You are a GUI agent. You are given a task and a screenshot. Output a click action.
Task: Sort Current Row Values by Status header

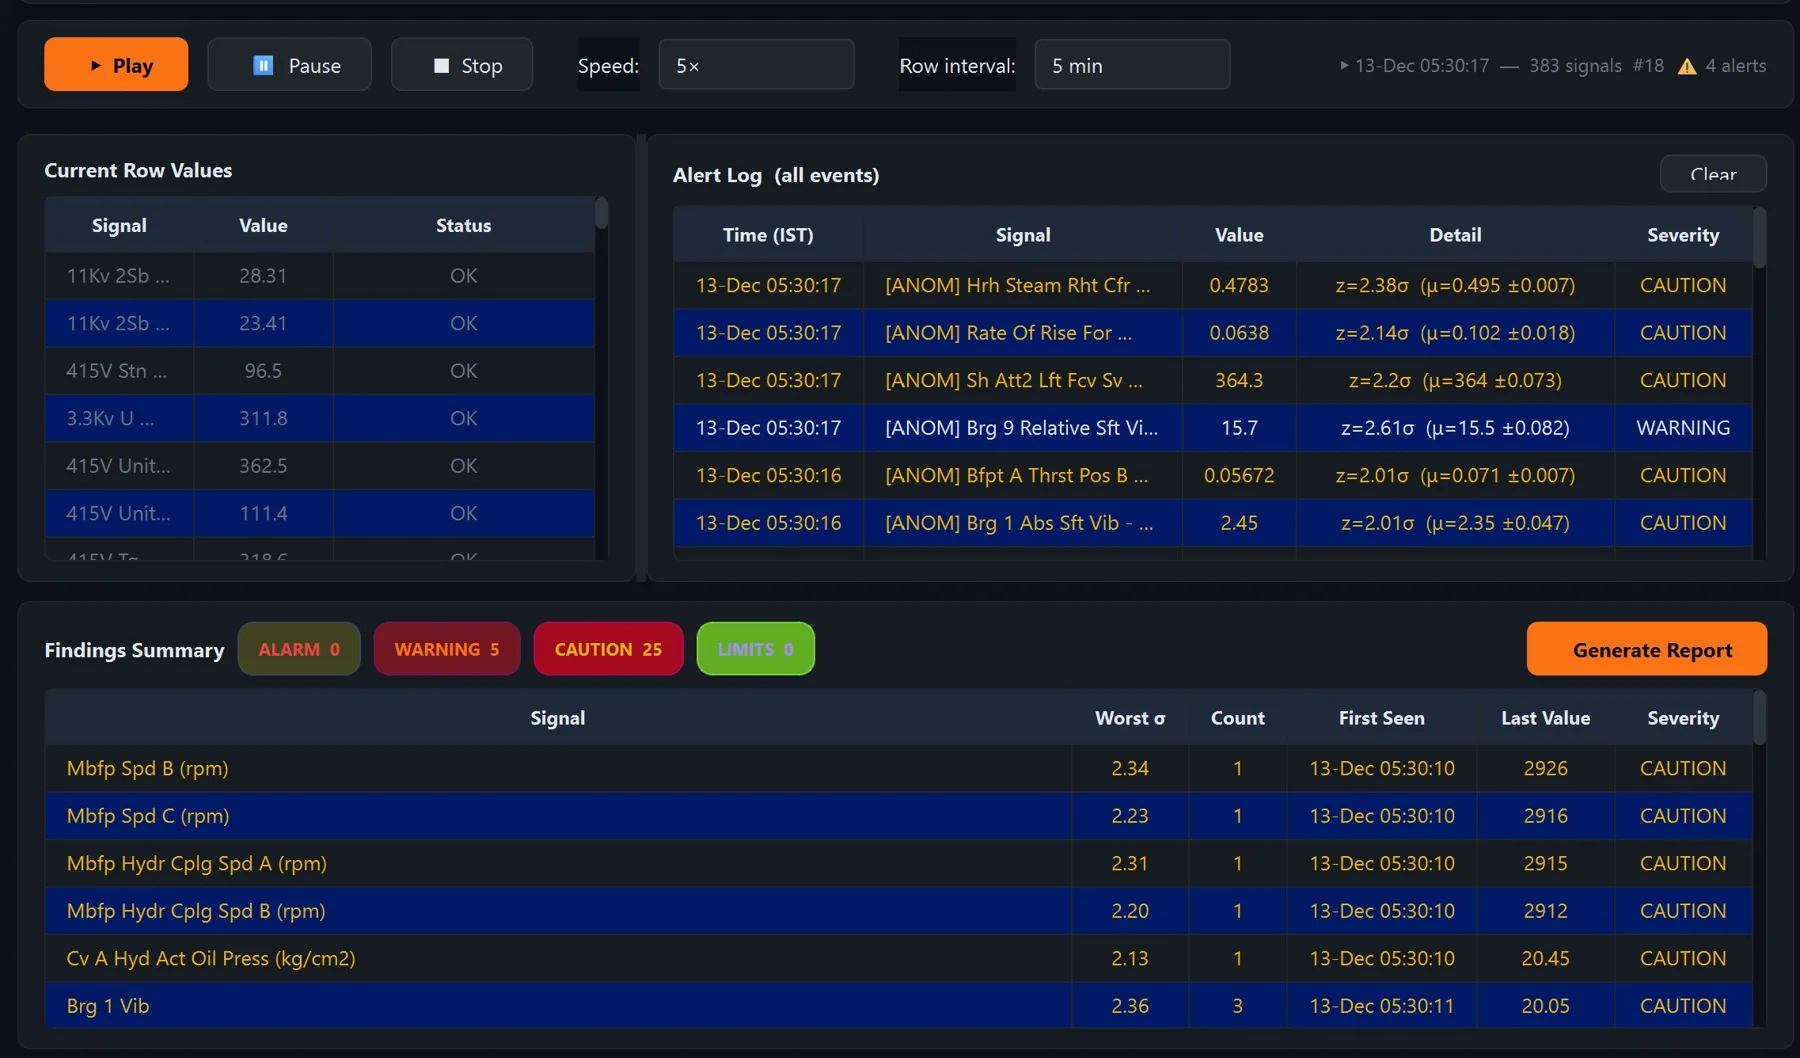[x=463, y=225]
